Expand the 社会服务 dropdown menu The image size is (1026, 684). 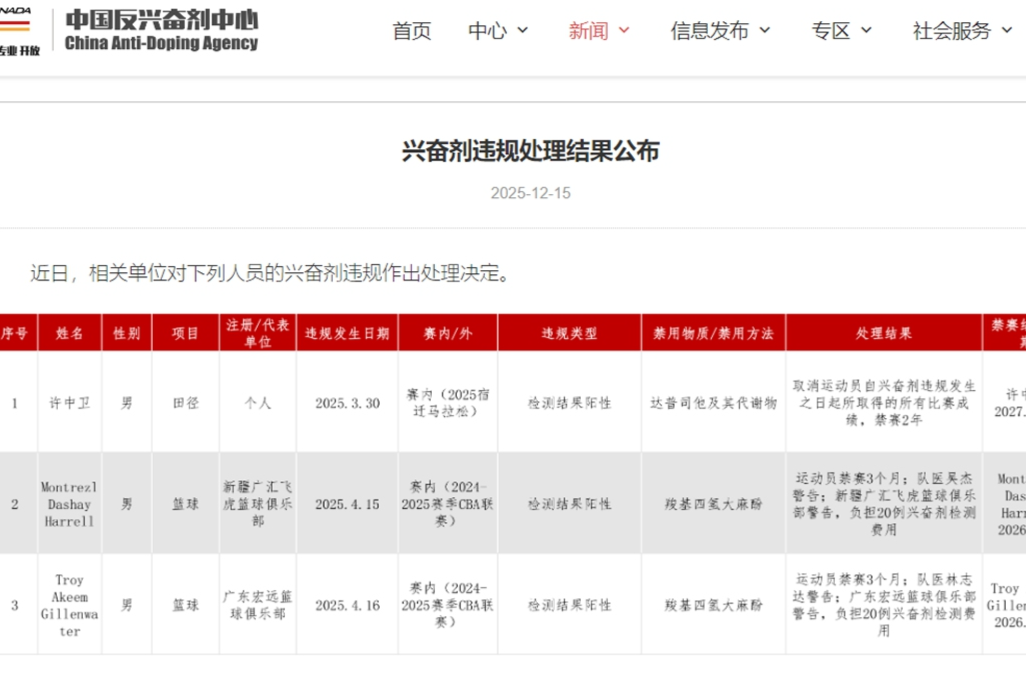click(952, 31)
